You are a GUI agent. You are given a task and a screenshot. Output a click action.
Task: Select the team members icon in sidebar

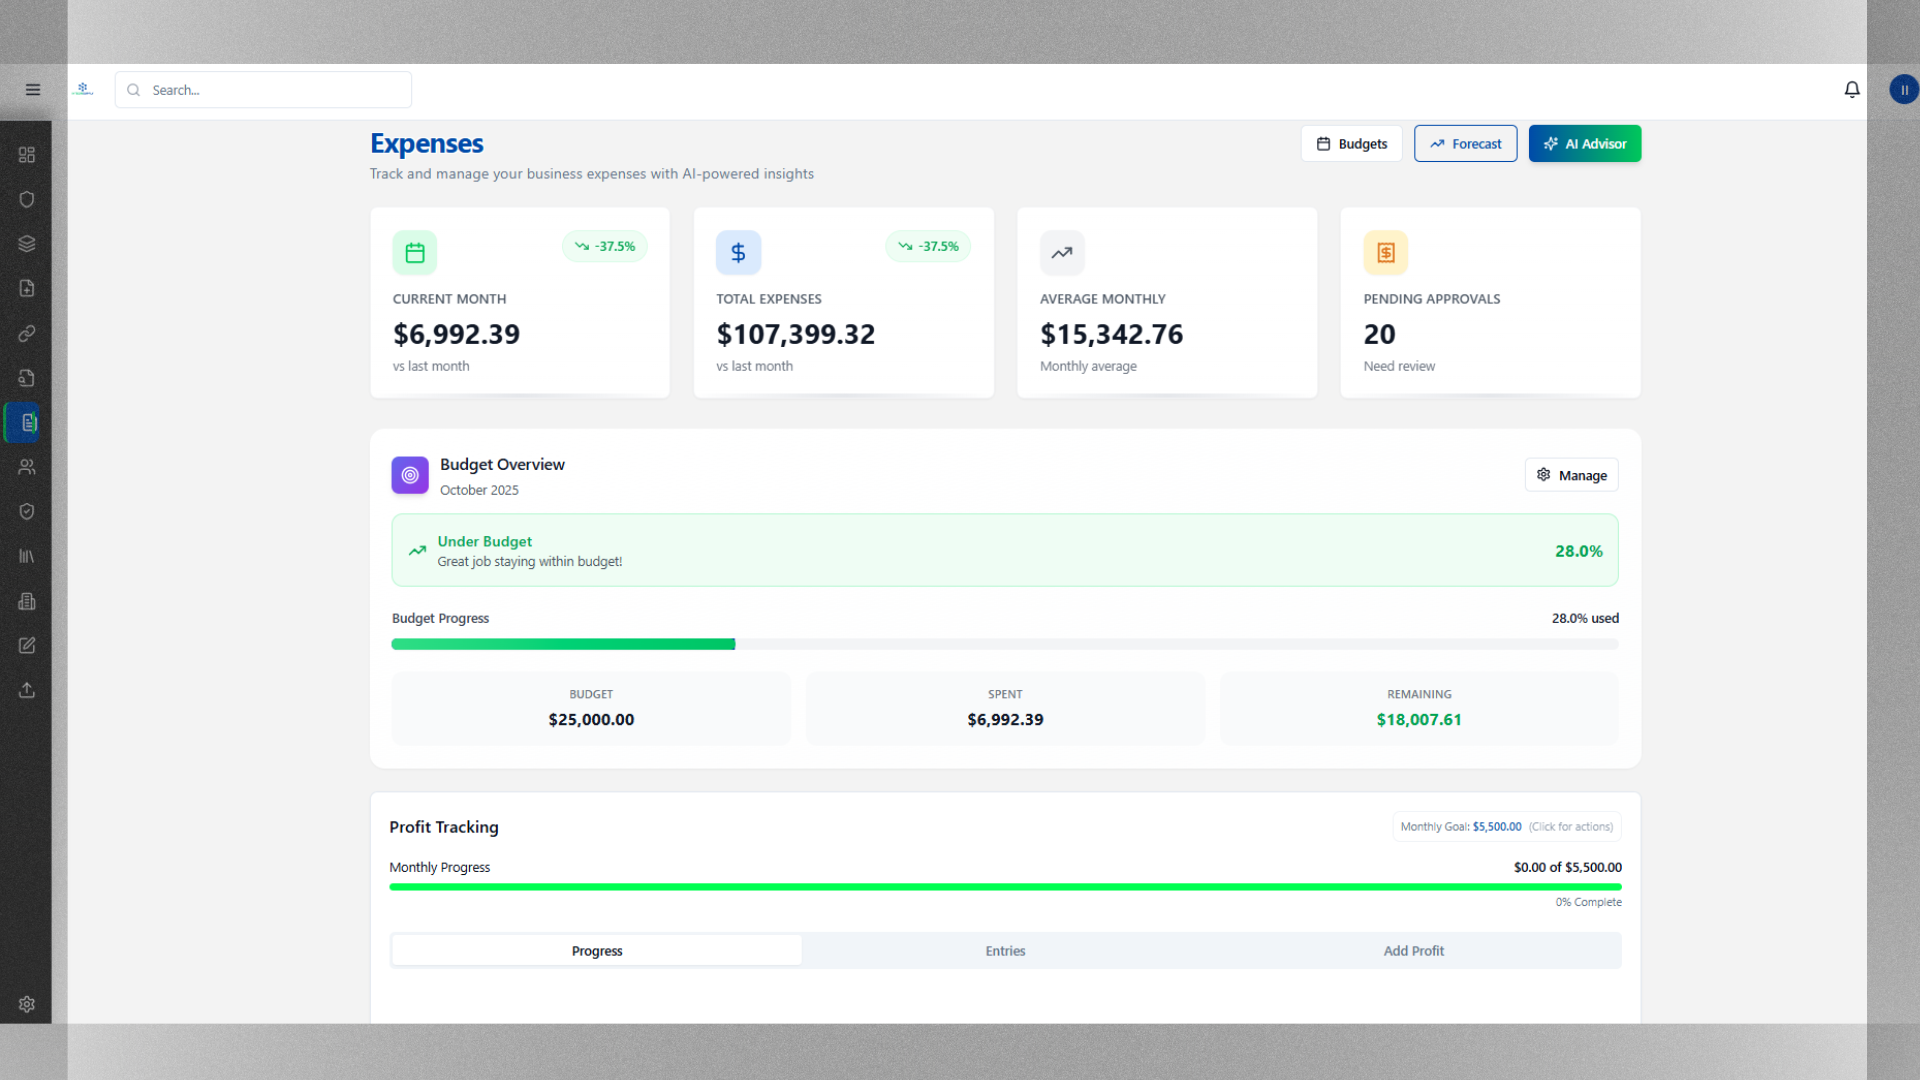point(27,467)
